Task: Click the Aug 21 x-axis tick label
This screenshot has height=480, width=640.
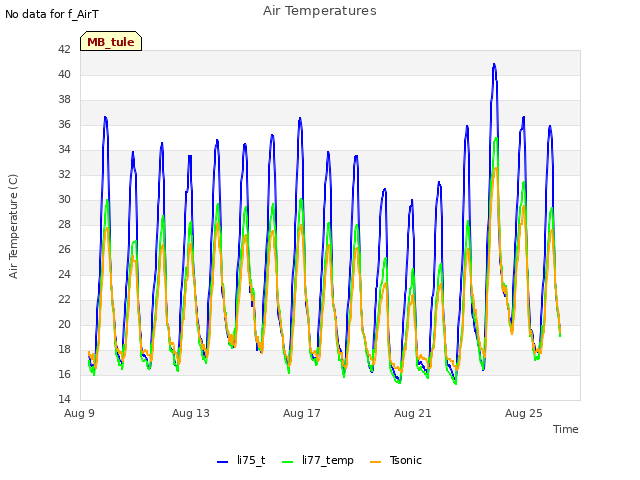Action: tap(413, 413)
